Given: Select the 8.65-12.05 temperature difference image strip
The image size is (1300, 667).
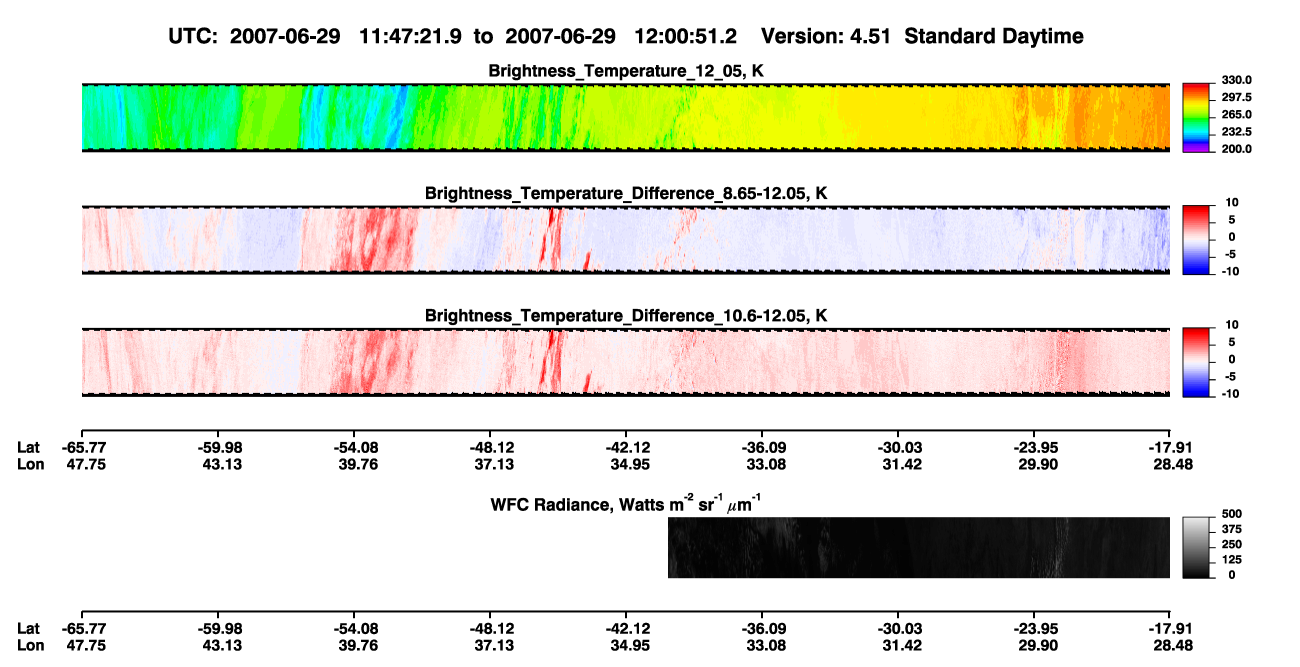Looking at the screenshot, I should click(625, 240).
